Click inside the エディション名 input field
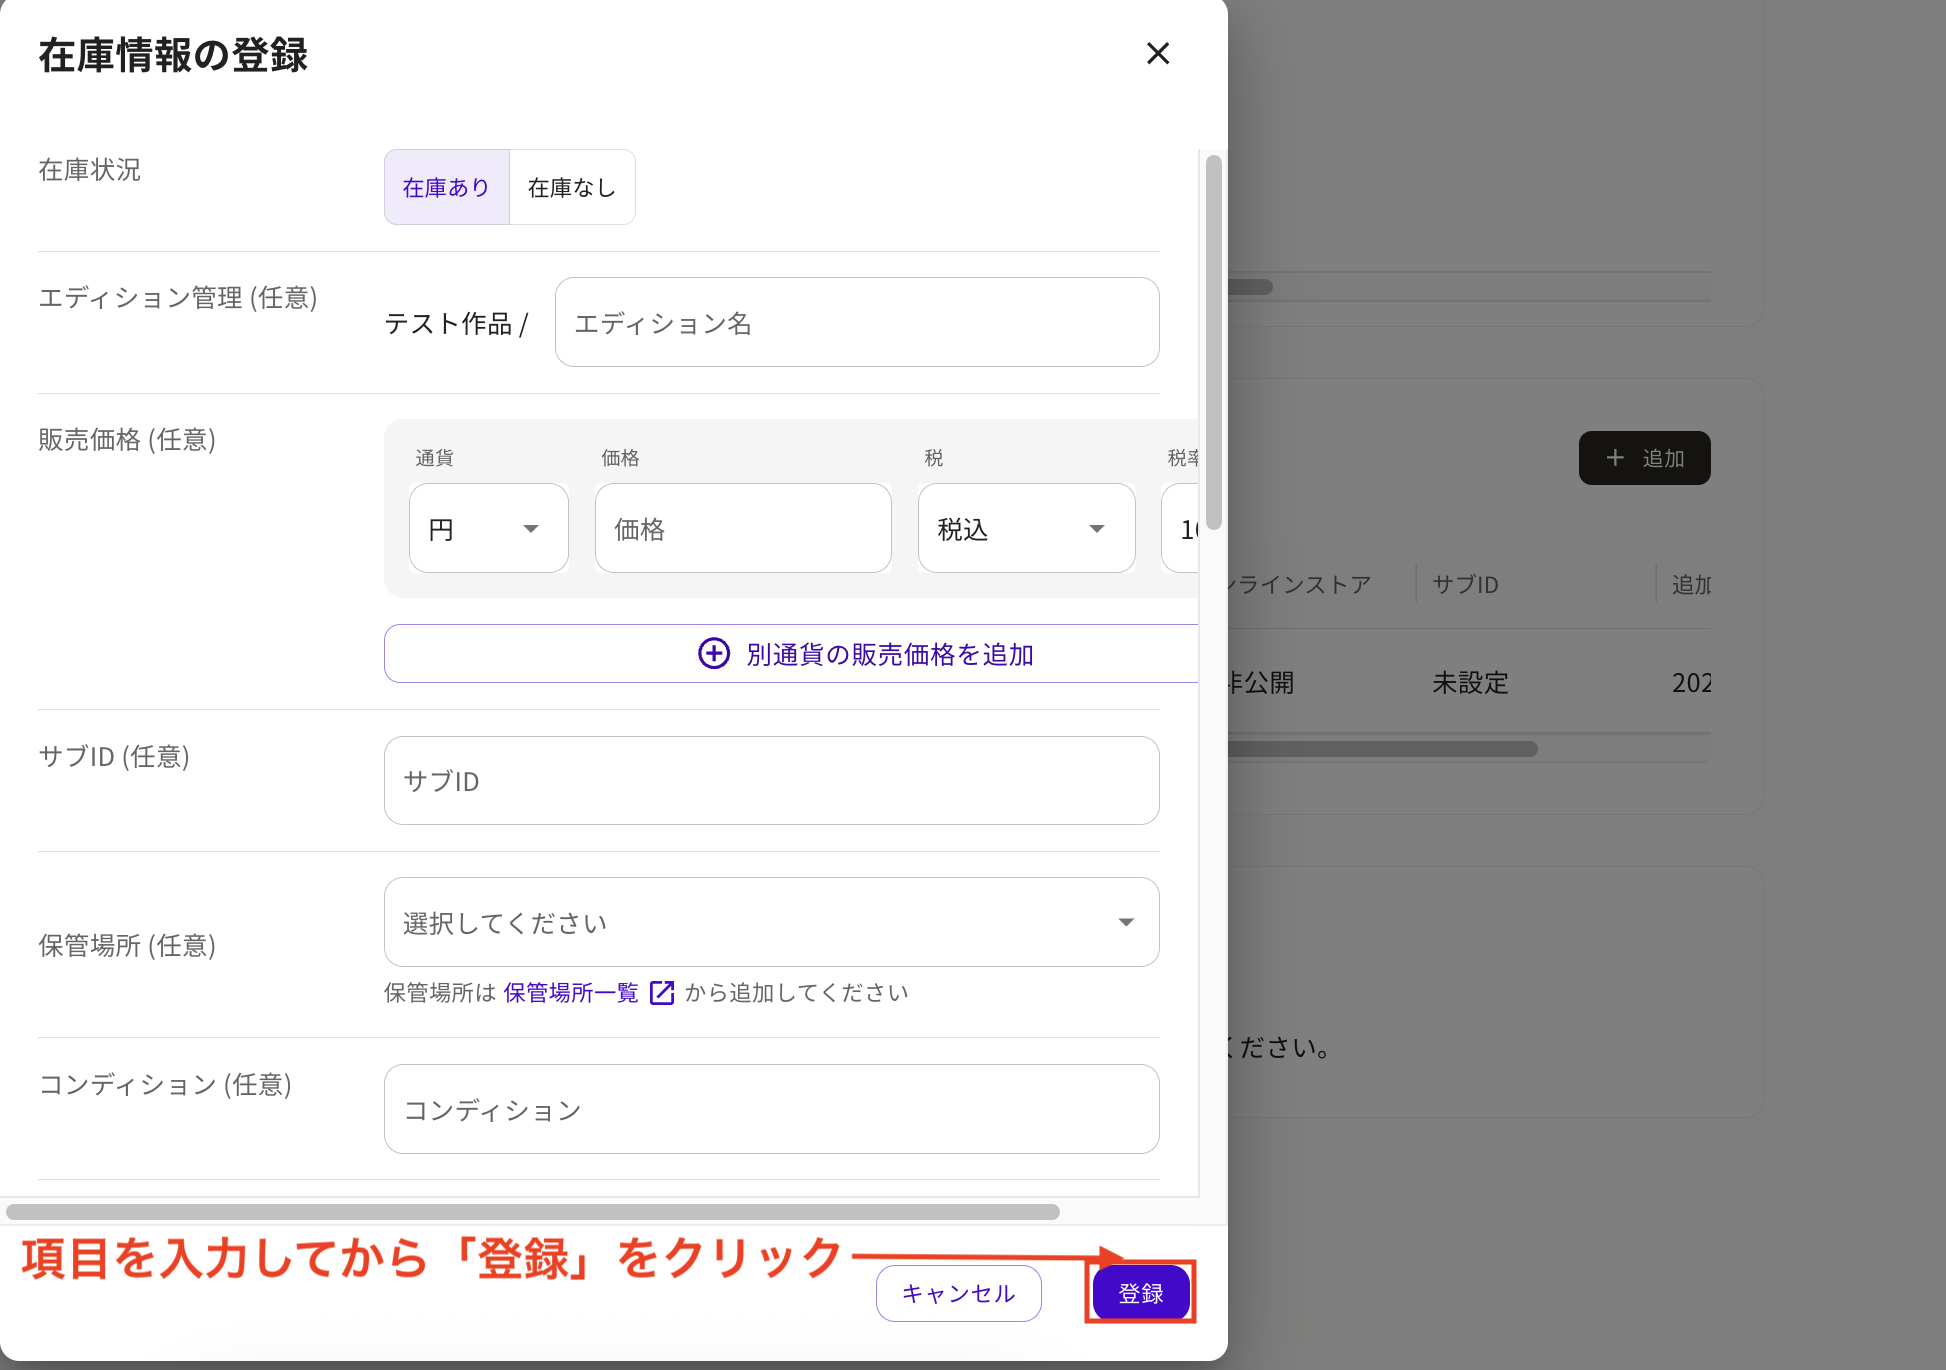Screen dimensions: 1946x1370 click(856, 322)
